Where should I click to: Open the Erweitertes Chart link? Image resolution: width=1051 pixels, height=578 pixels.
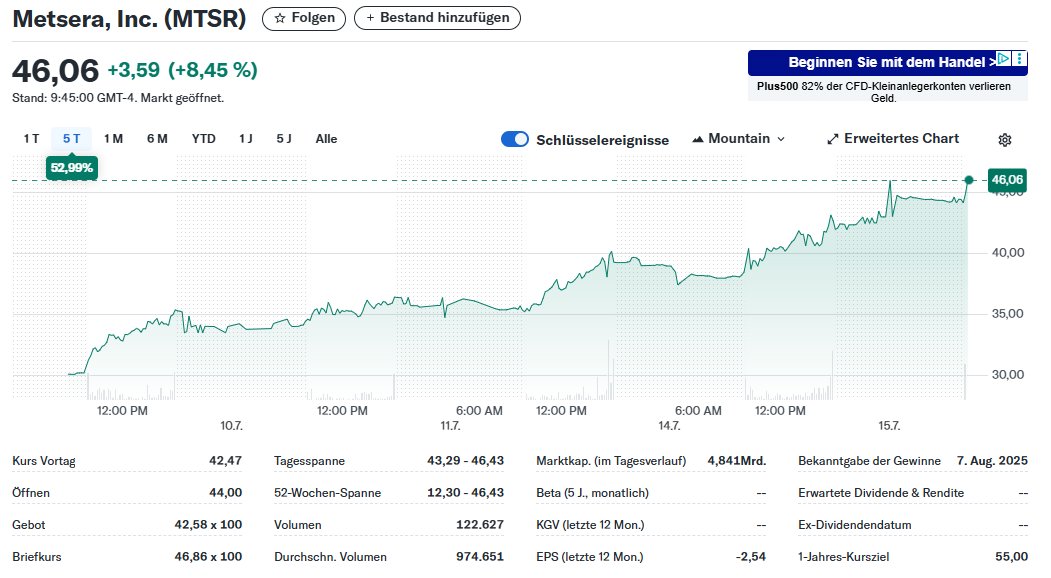[893, 139]
